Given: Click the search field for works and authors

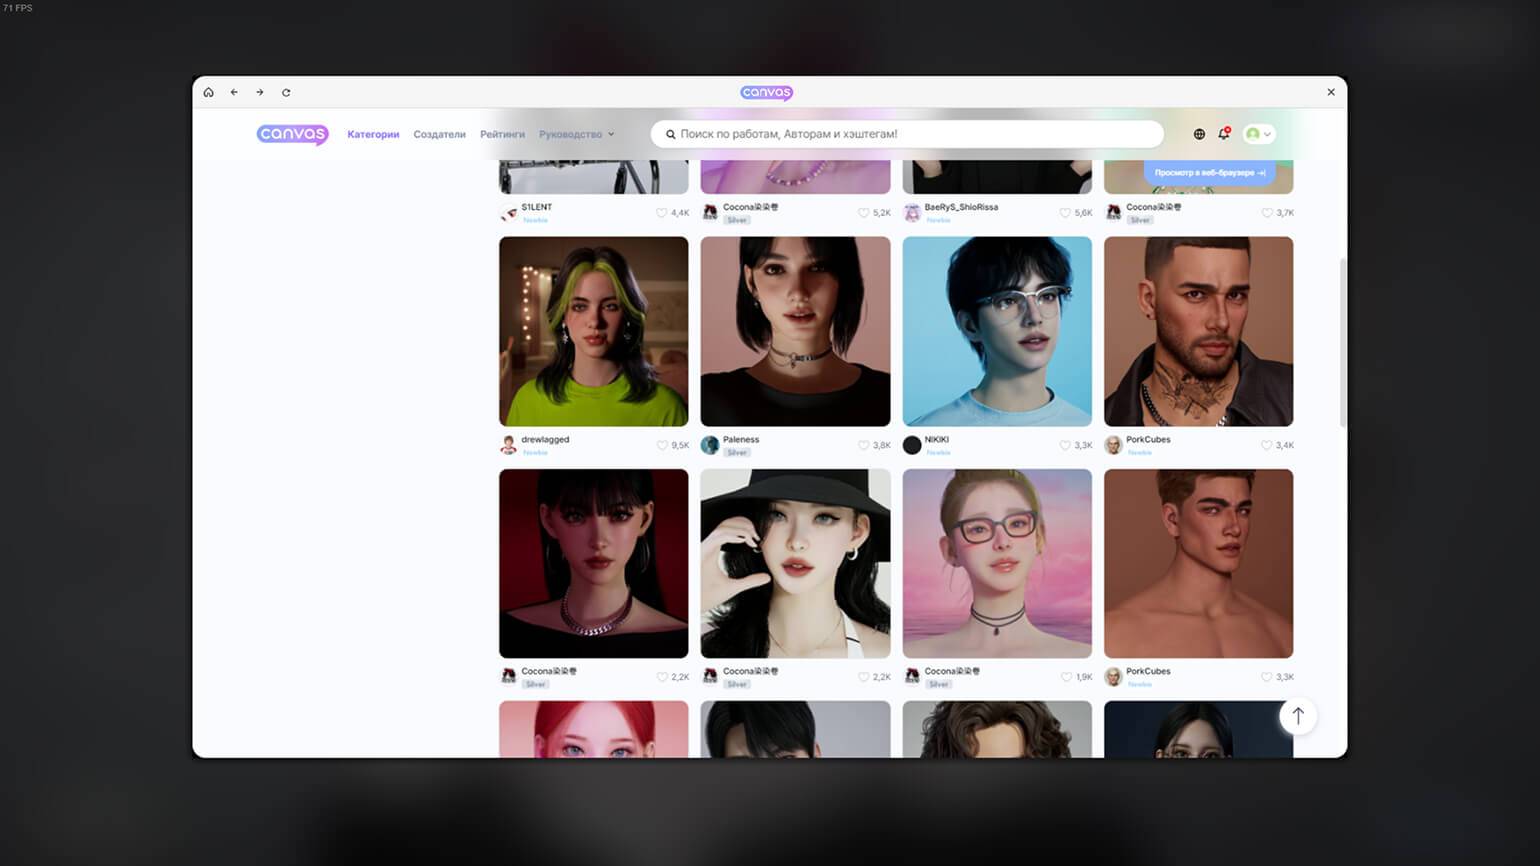Looking at the screenshot, I should [910, 134].
